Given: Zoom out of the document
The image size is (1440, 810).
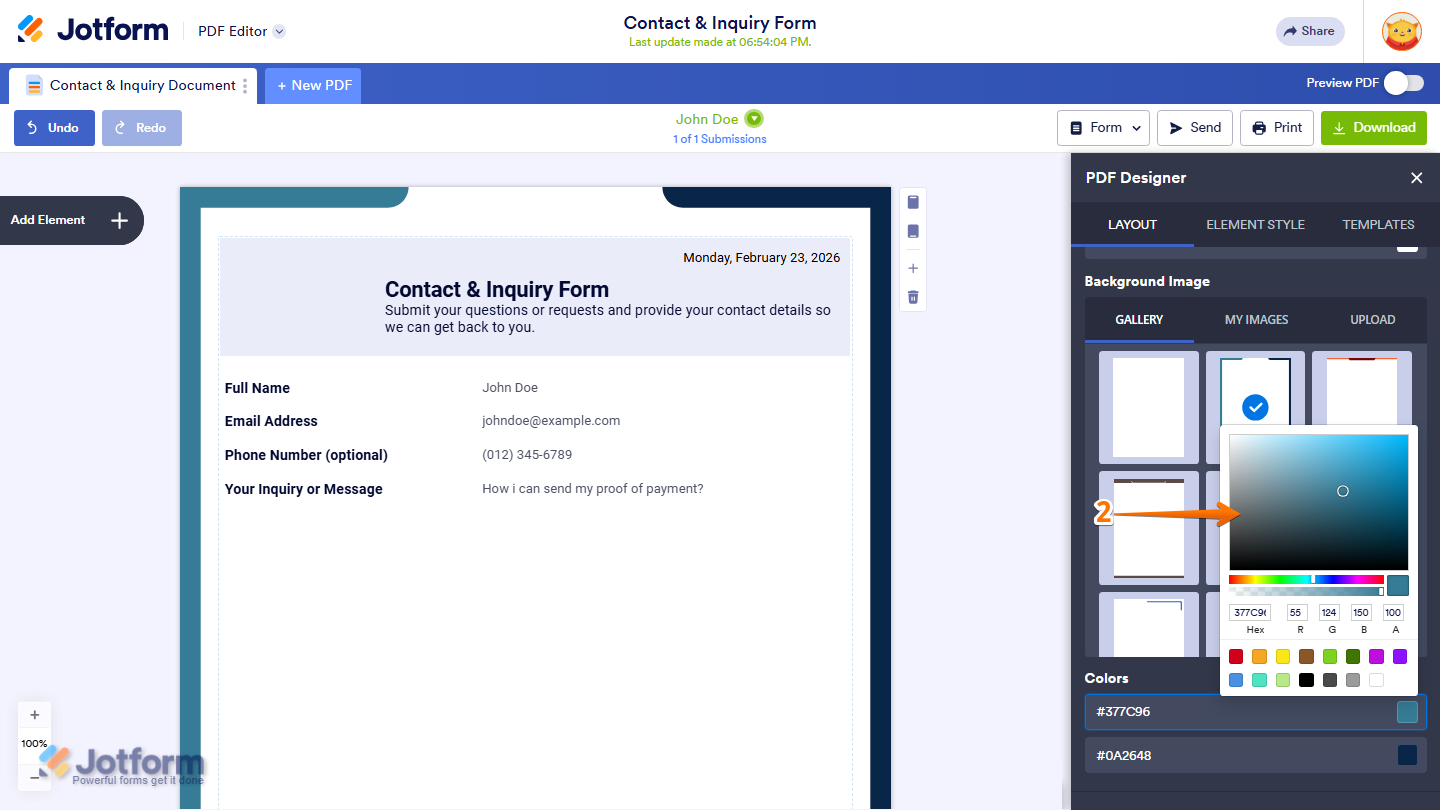Looking at the screenshot, I should pos(34,776).
